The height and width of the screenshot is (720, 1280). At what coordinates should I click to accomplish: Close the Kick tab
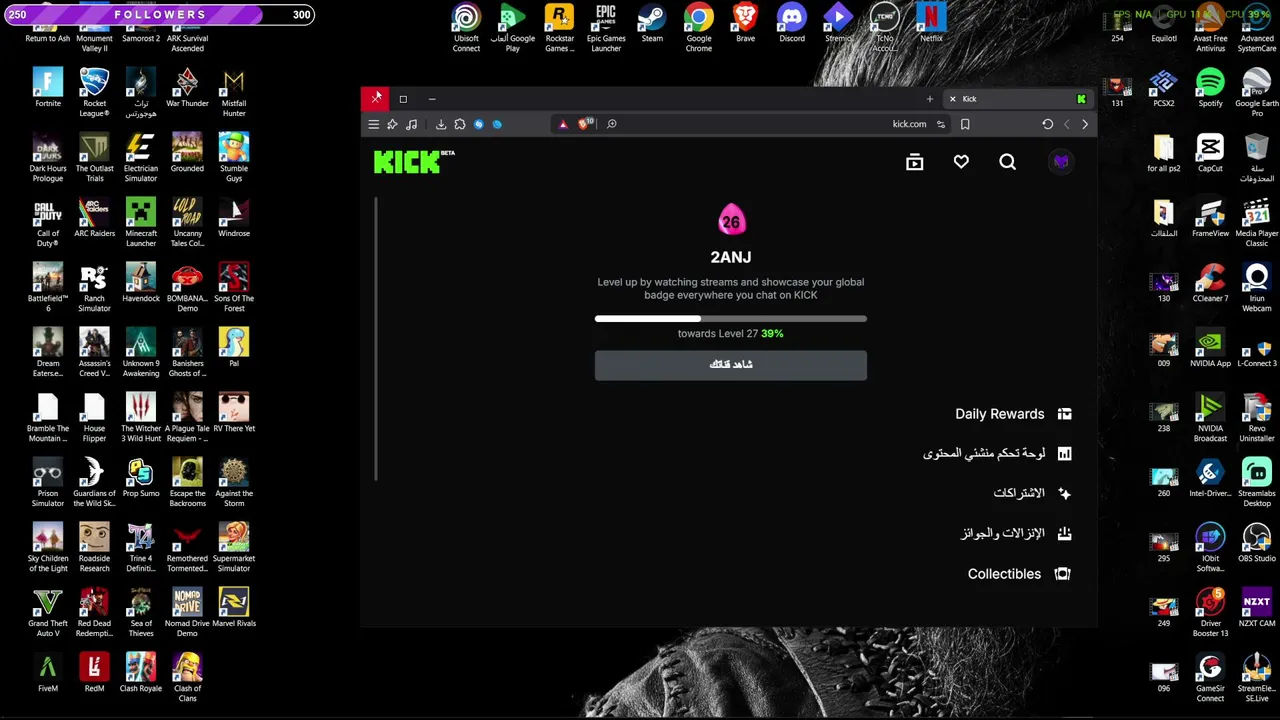[952, 99]
